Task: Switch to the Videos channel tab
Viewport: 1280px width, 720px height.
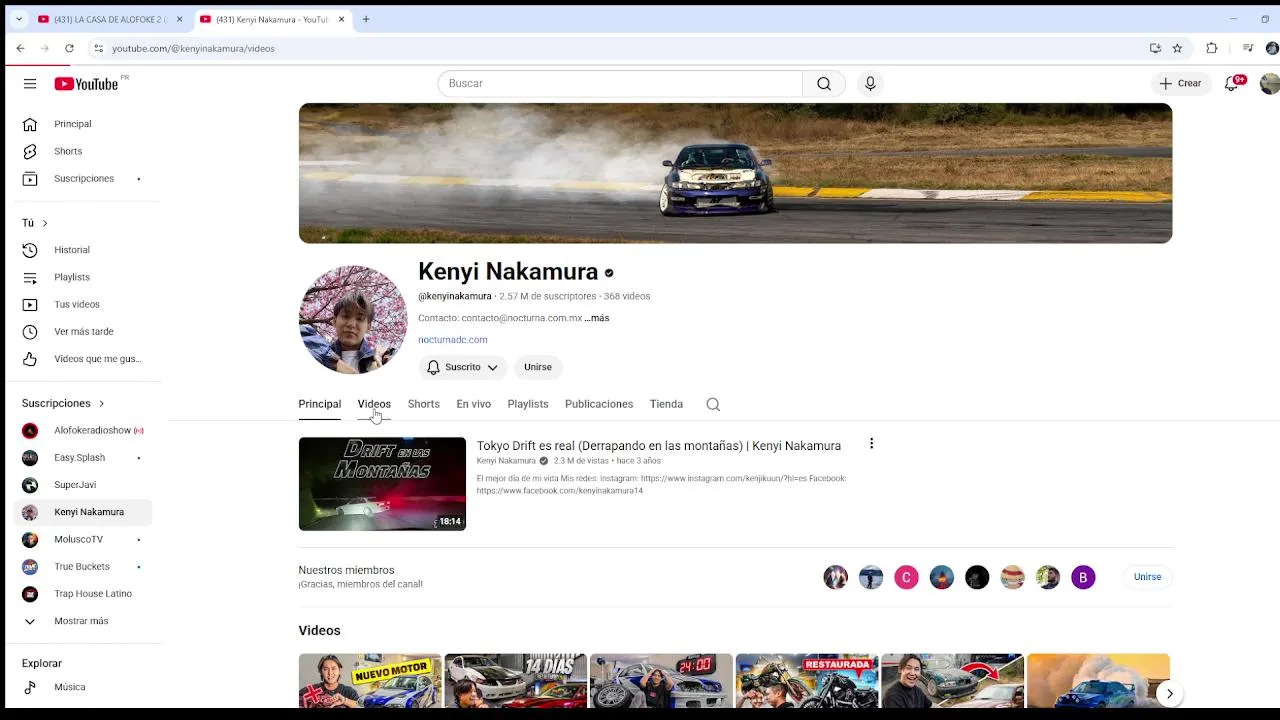Action: click(x=374, y=404)
